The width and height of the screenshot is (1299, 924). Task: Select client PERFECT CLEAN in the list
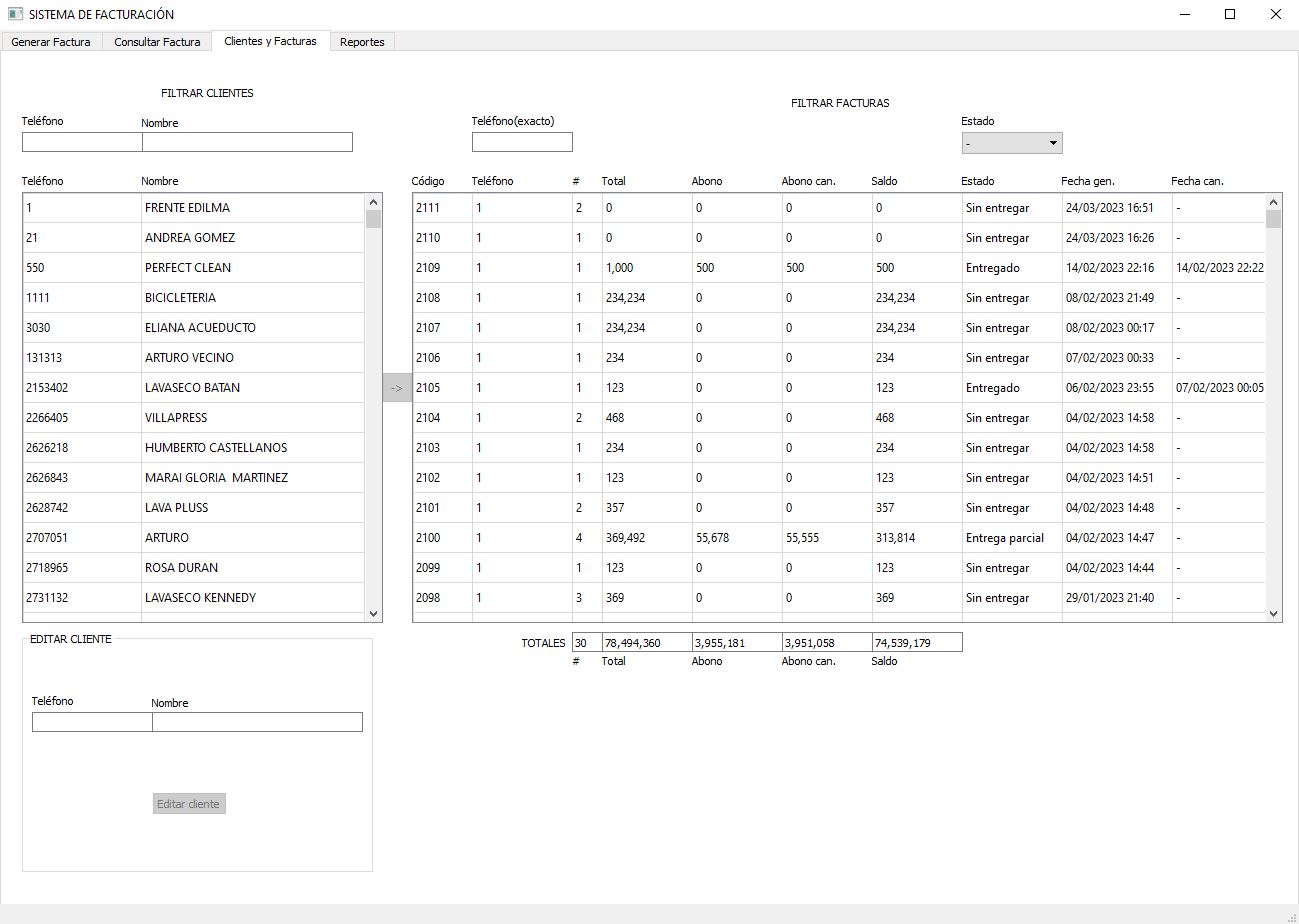tap(188, 268)
